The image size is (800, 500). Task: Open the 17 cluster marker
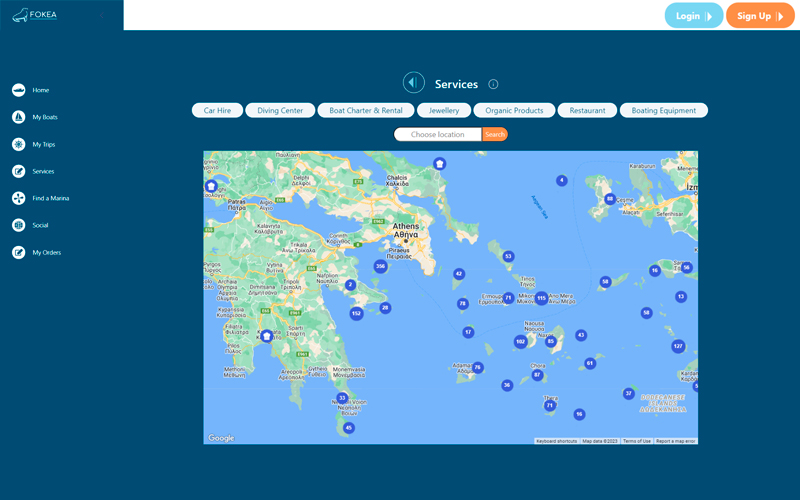coord(468,332)
